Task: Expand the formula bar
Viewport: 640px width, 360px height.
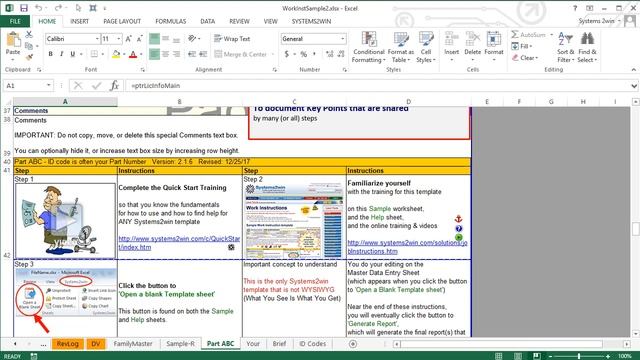Action: tap(634, 86)
